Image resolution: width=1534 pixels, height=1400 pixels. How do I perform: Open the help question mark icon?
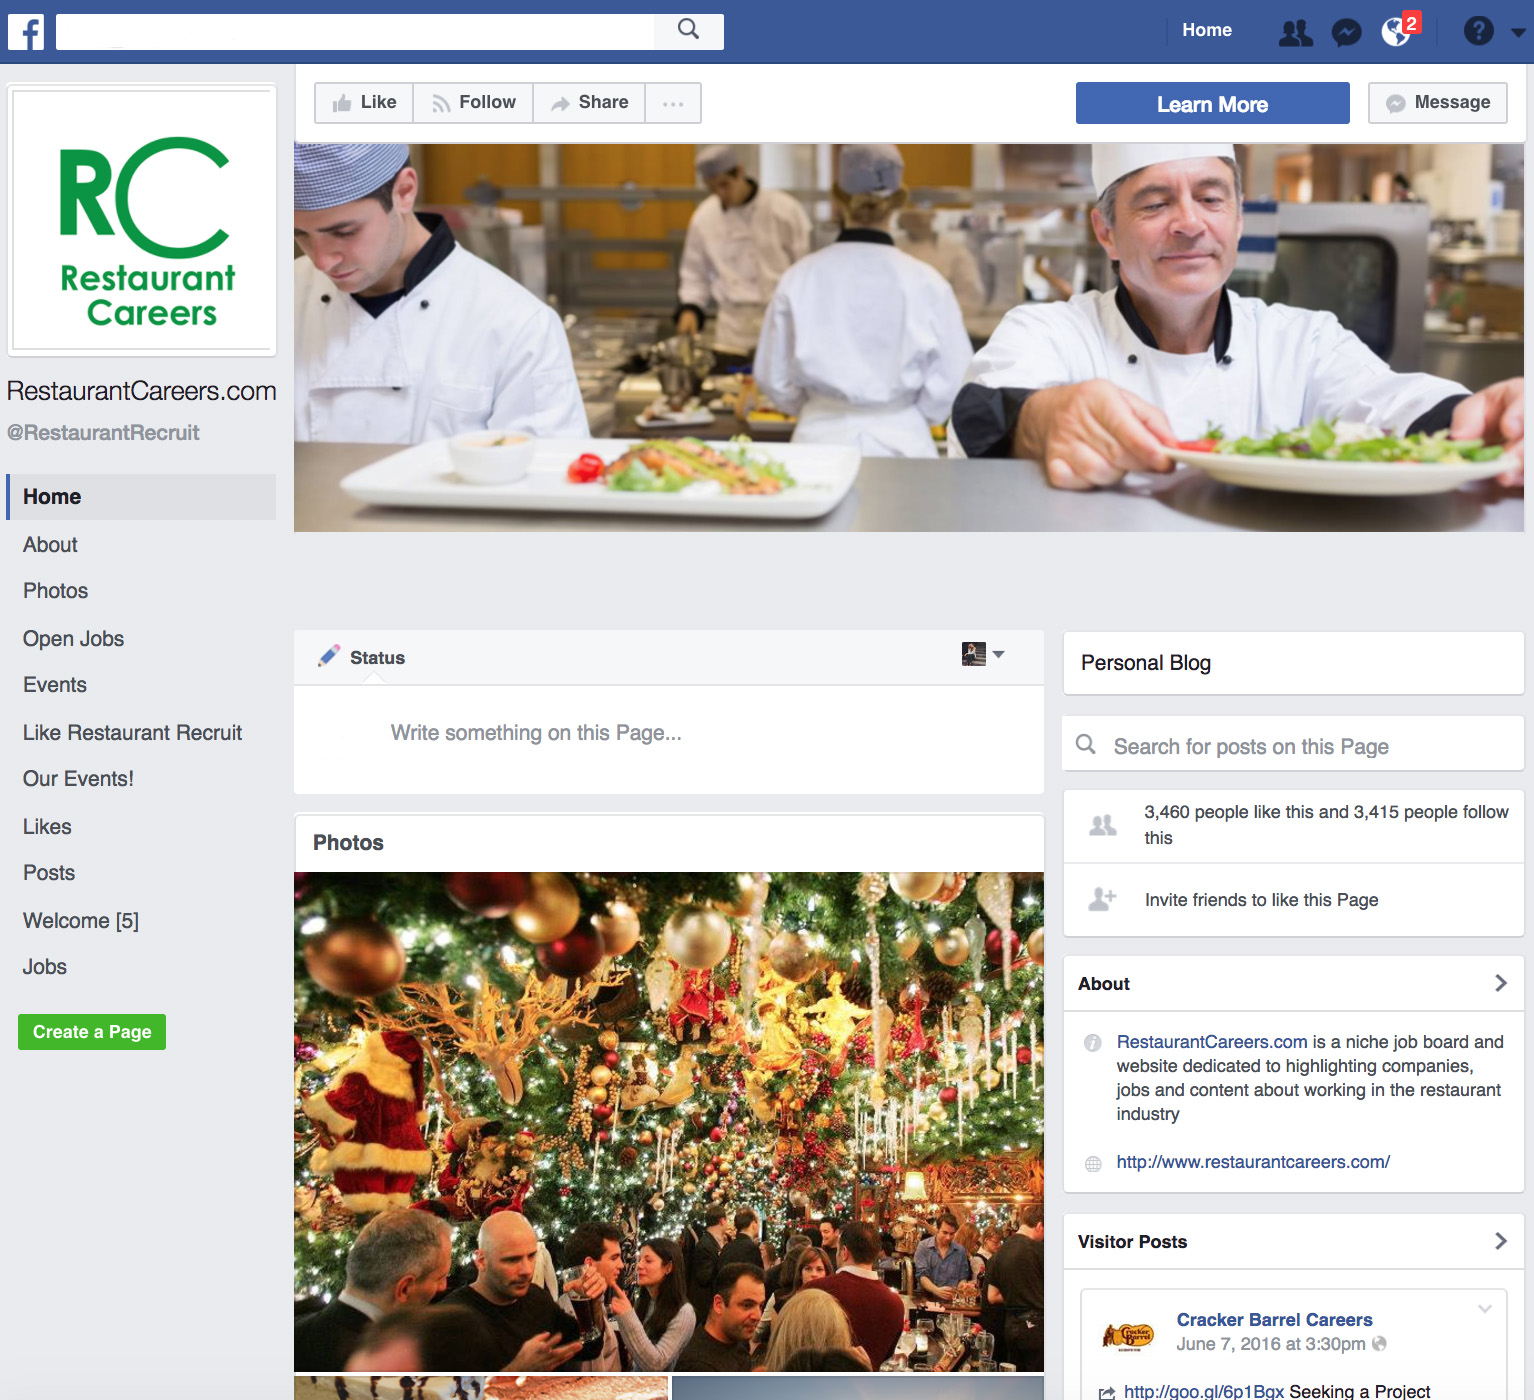1478,31
